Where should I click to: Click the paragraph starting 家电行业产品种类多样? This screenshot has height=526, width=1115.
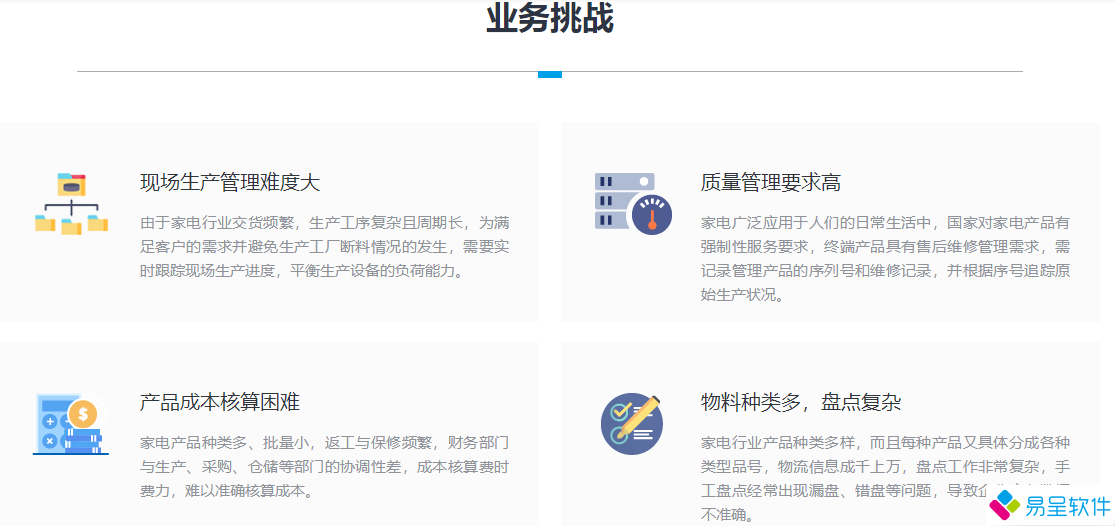pyautogui.click(x=885, y=479)
